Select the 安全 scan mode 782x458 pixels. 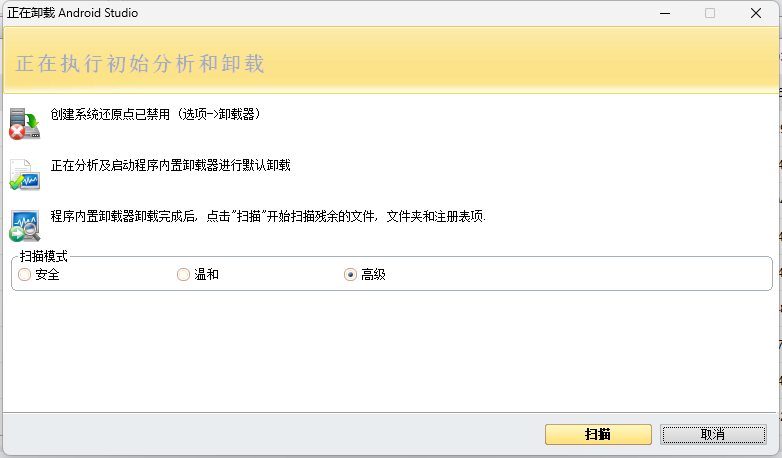(x=39, y=274)
